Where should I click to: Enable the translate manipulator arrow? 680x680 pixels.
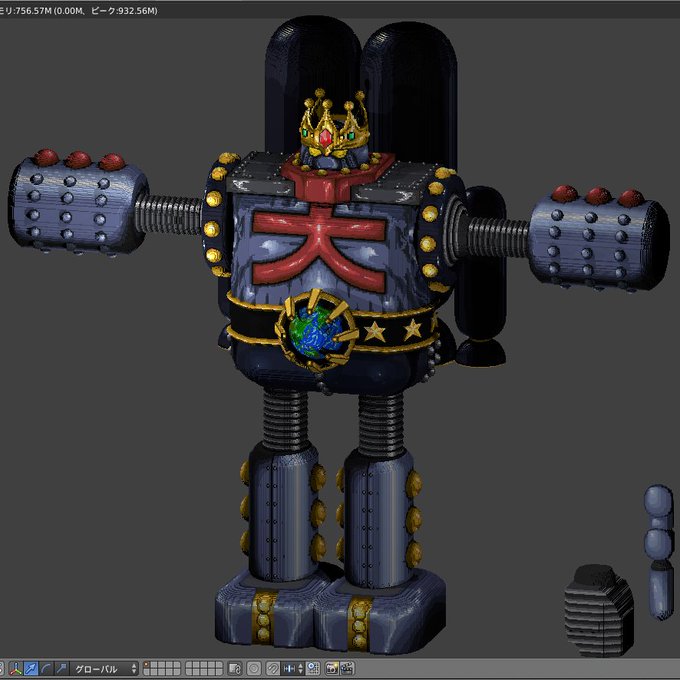point(31,668)
